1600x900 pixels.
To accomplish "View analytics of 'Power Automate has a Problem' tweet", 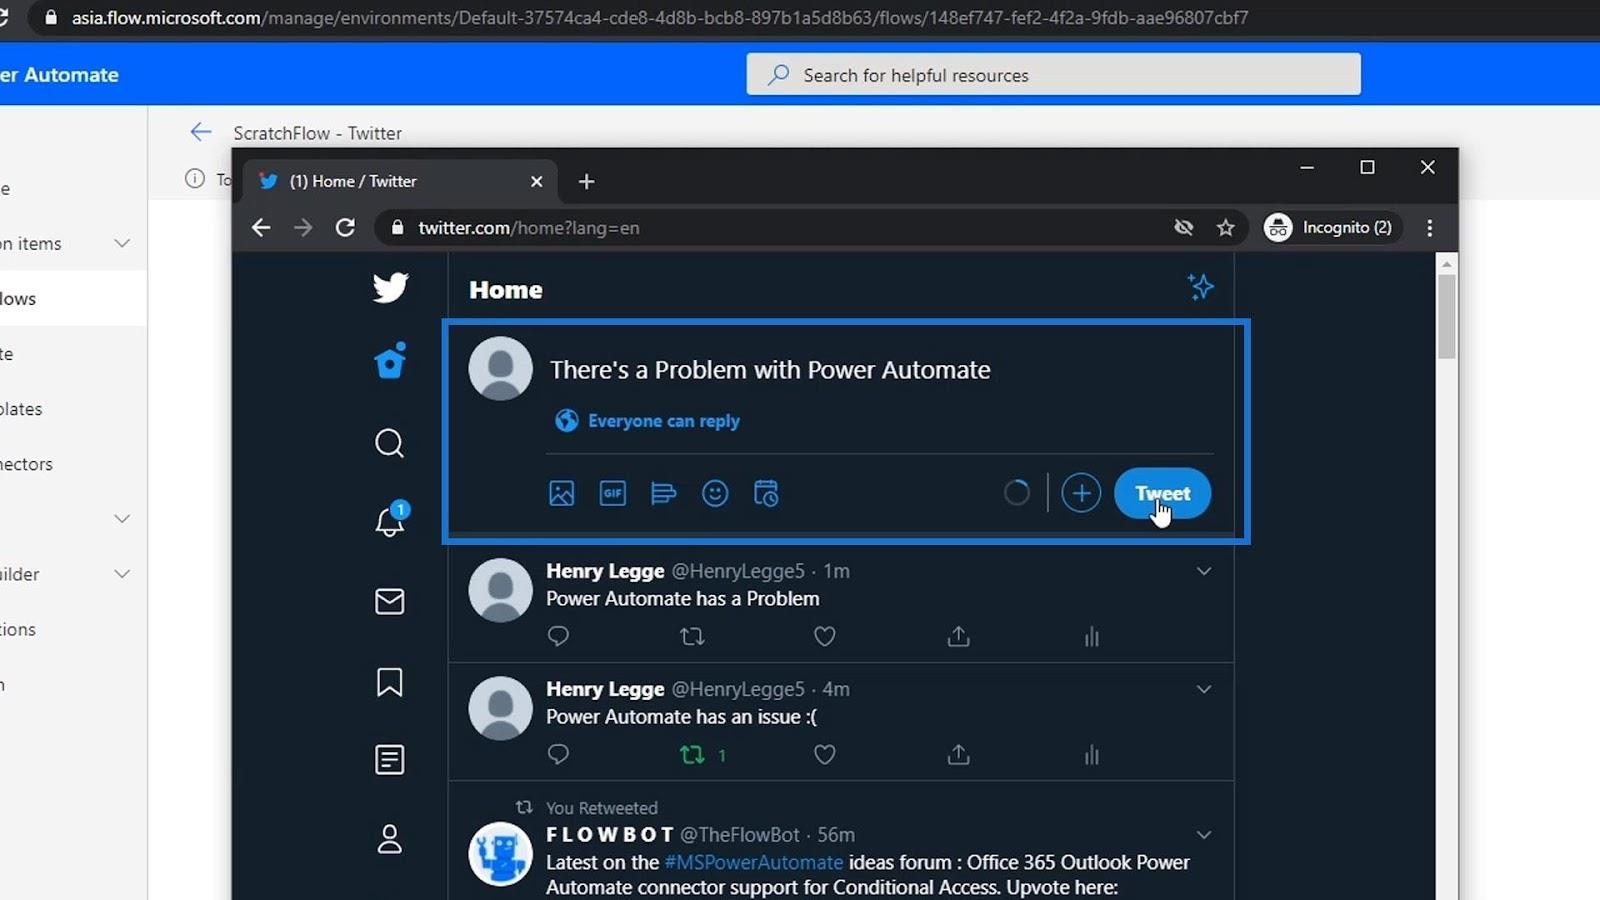I will [x=1092, y=636].
